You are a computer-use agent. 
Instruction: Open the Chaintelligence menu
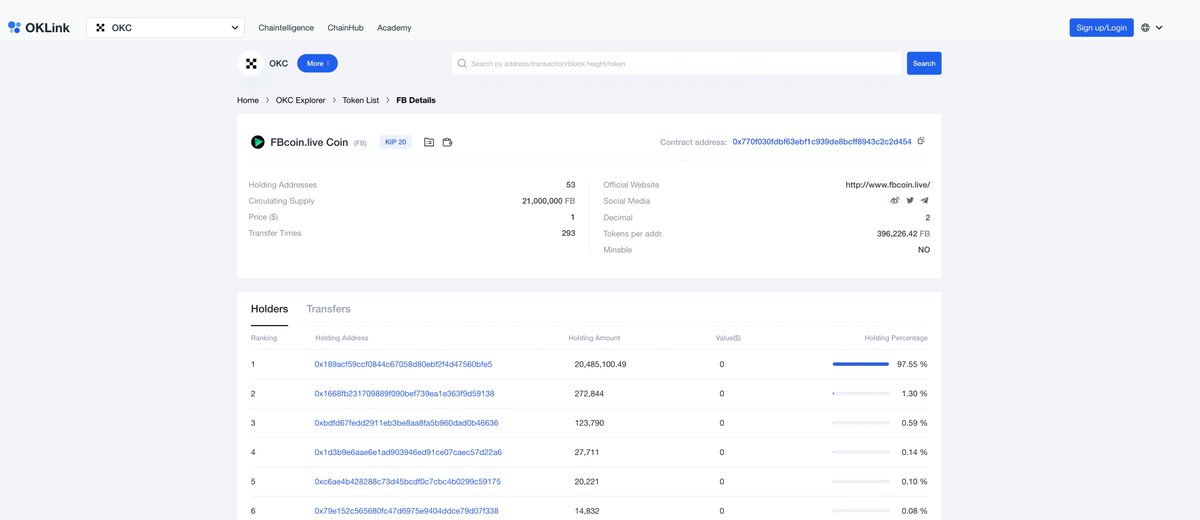[x=286, y=28]
